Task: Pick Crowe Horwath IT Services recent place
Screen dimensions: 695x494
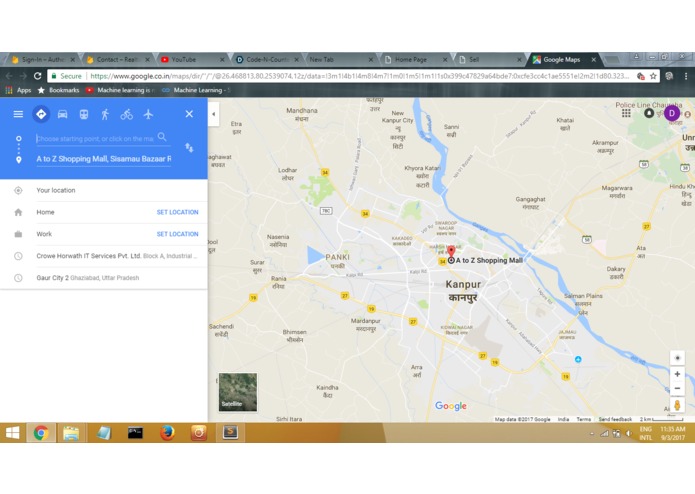Action: tap(104, 256)
